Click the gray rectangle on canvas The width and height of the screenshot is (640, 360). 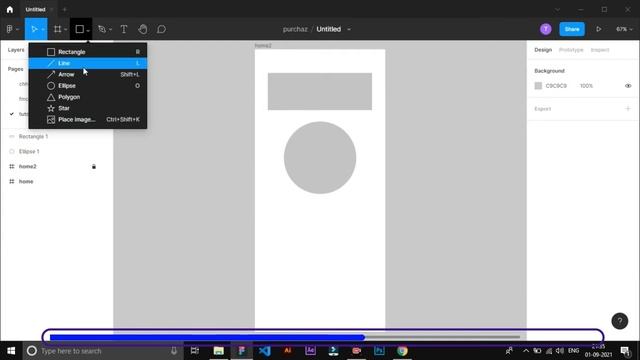(320, 91)
